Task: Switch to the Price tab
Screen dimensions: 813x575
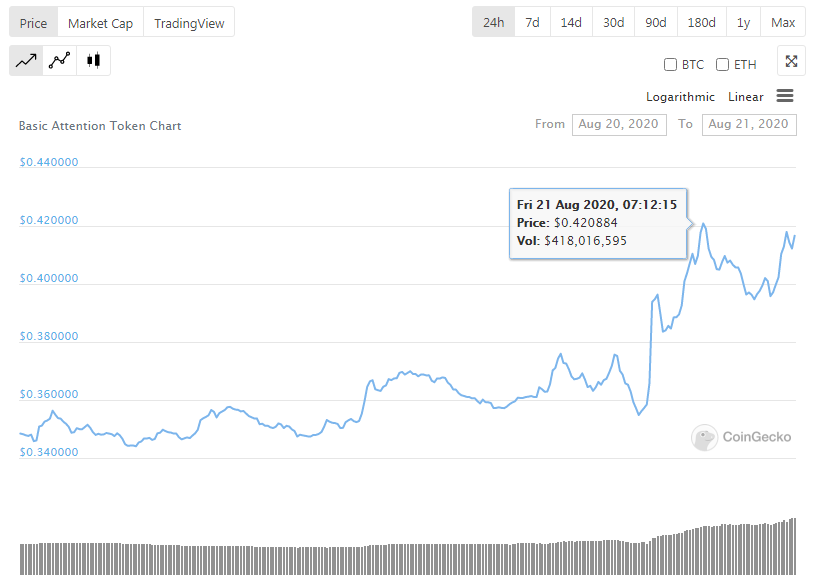Action: pos(34,23)
